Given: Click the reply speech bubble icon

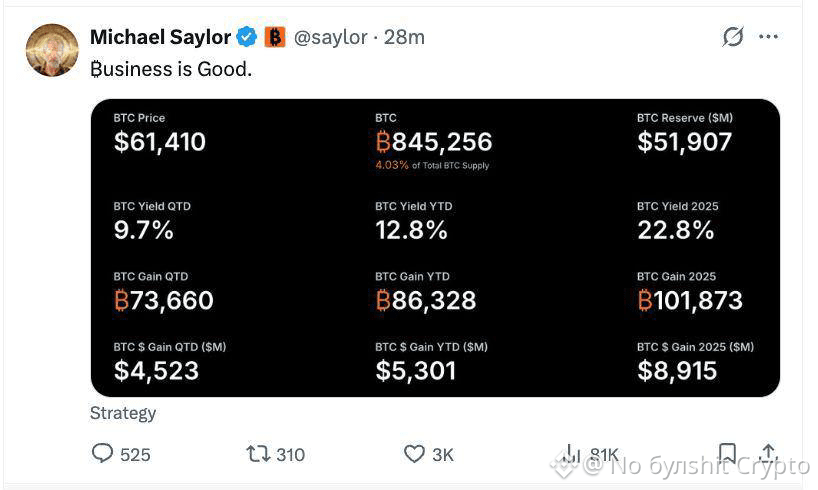Looking at the screenshot, I should [x=102, y=453].
